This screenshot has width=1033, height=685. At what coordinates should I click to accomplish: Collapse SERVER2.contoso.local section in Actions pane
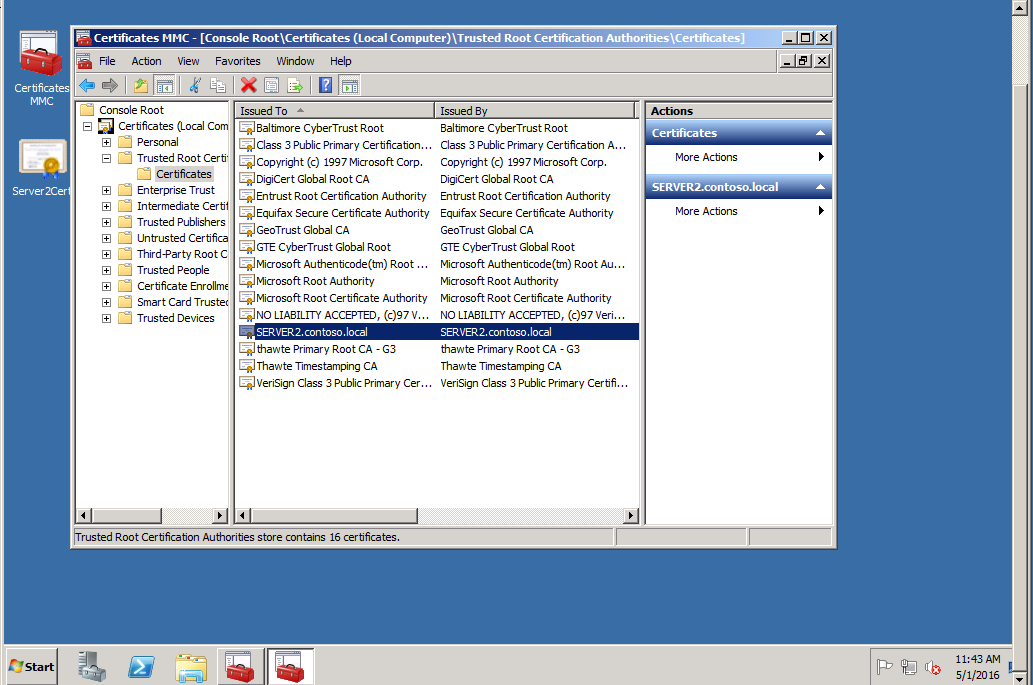[x=820, y=187]
